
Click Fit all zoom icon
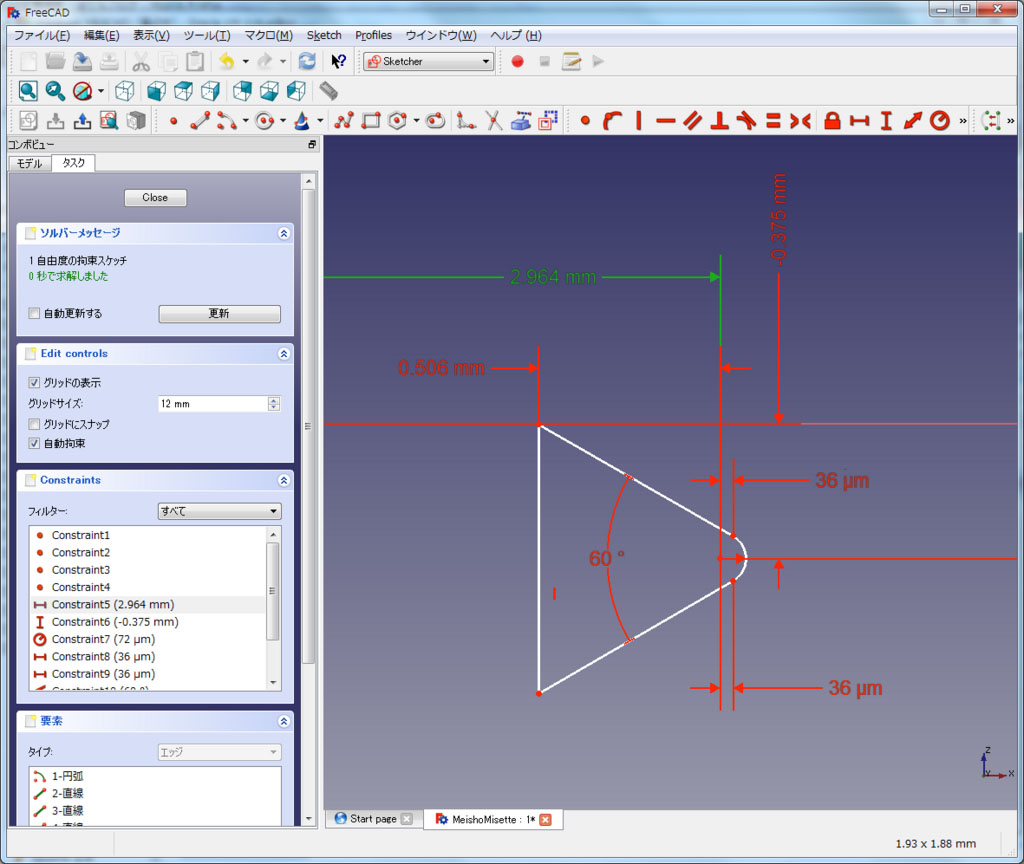pyautogui.click(x=28, y=91)
